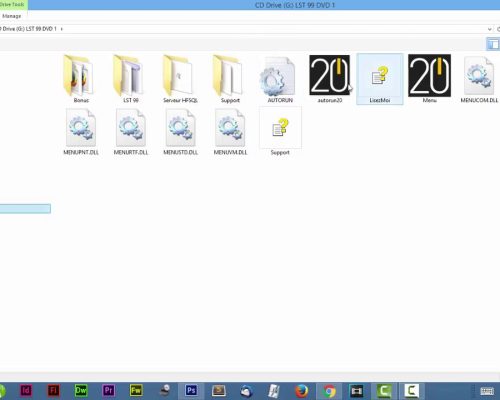This screenshot has height=400, width=500.
Task: Switch to Google Chrome in taskbar
Action: [x=329, y=391]
